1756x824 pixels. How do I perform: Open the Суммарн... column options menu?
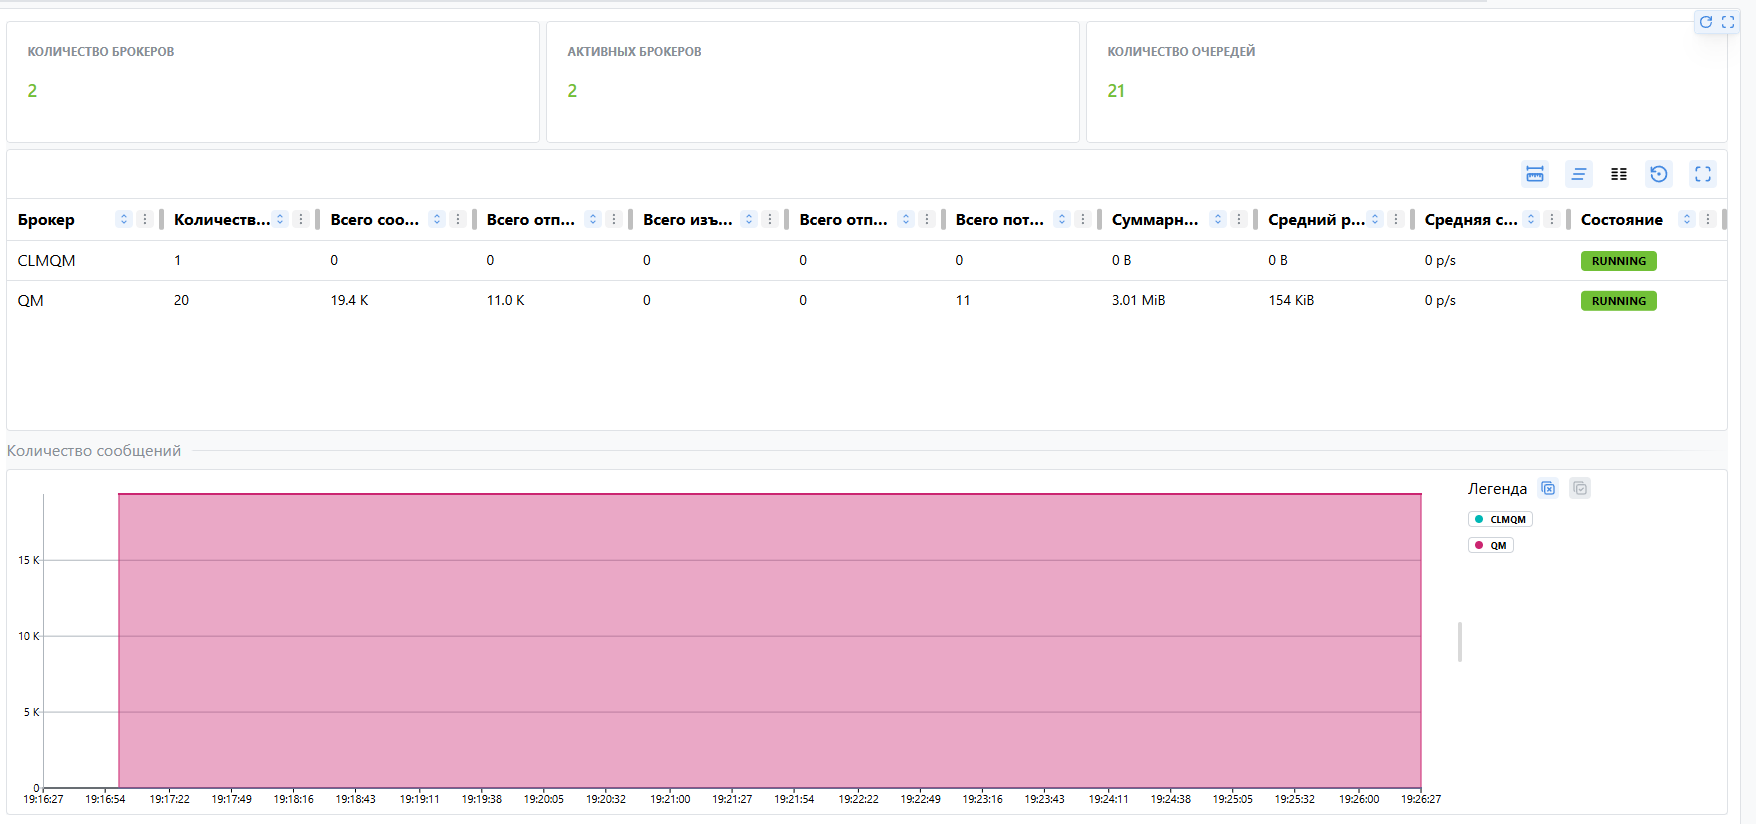point(1239,219)
